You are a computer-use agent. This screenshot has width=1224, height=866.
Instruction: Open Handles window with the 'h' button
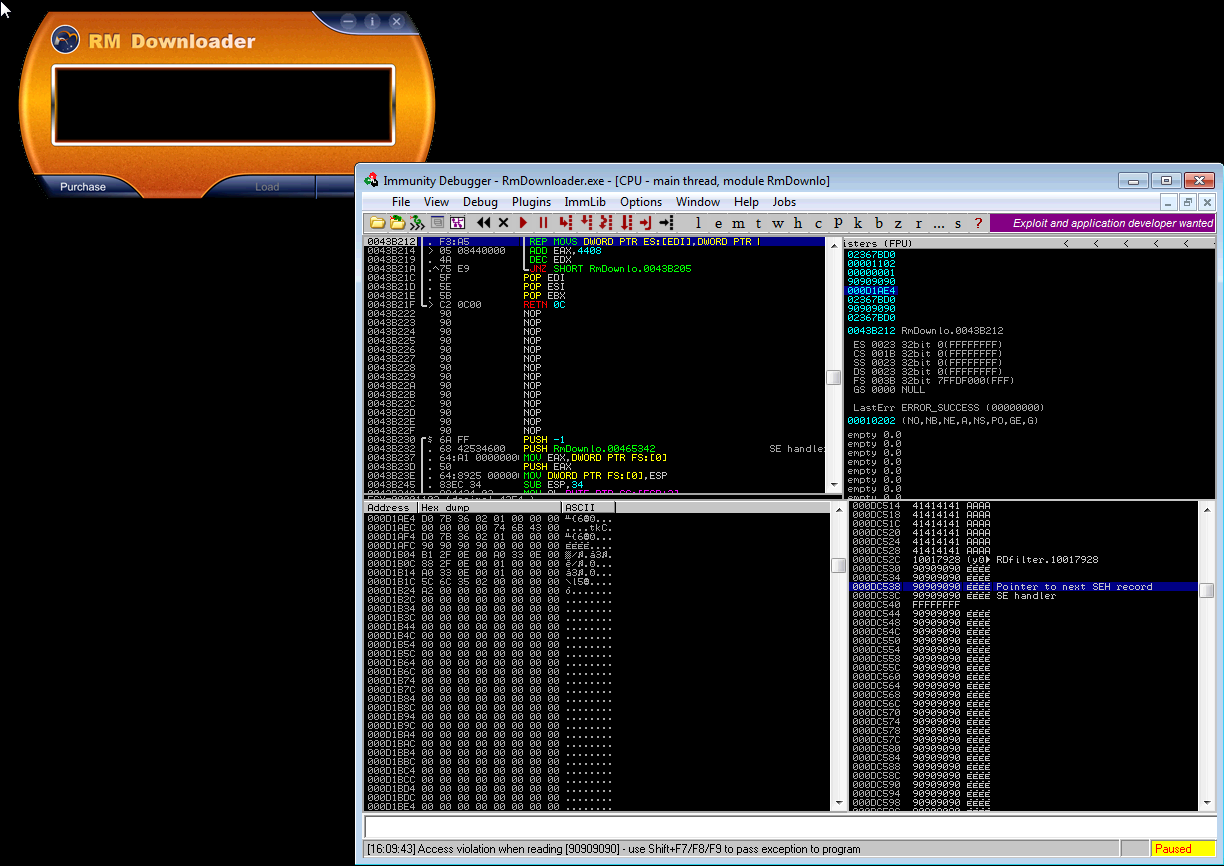click(x=797, y=222)
